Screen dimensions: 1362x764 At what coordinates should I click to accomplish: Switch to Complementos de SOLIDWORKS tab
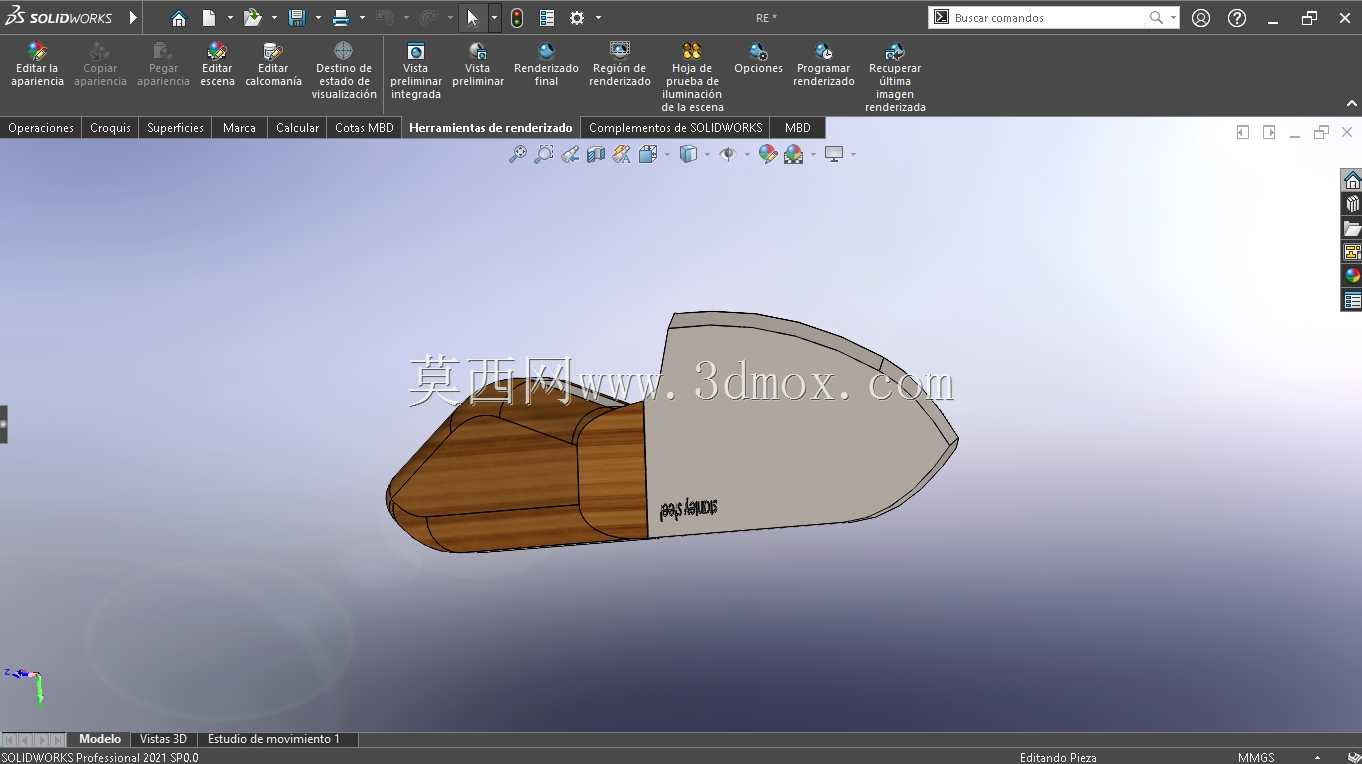(x=675, y=128)
